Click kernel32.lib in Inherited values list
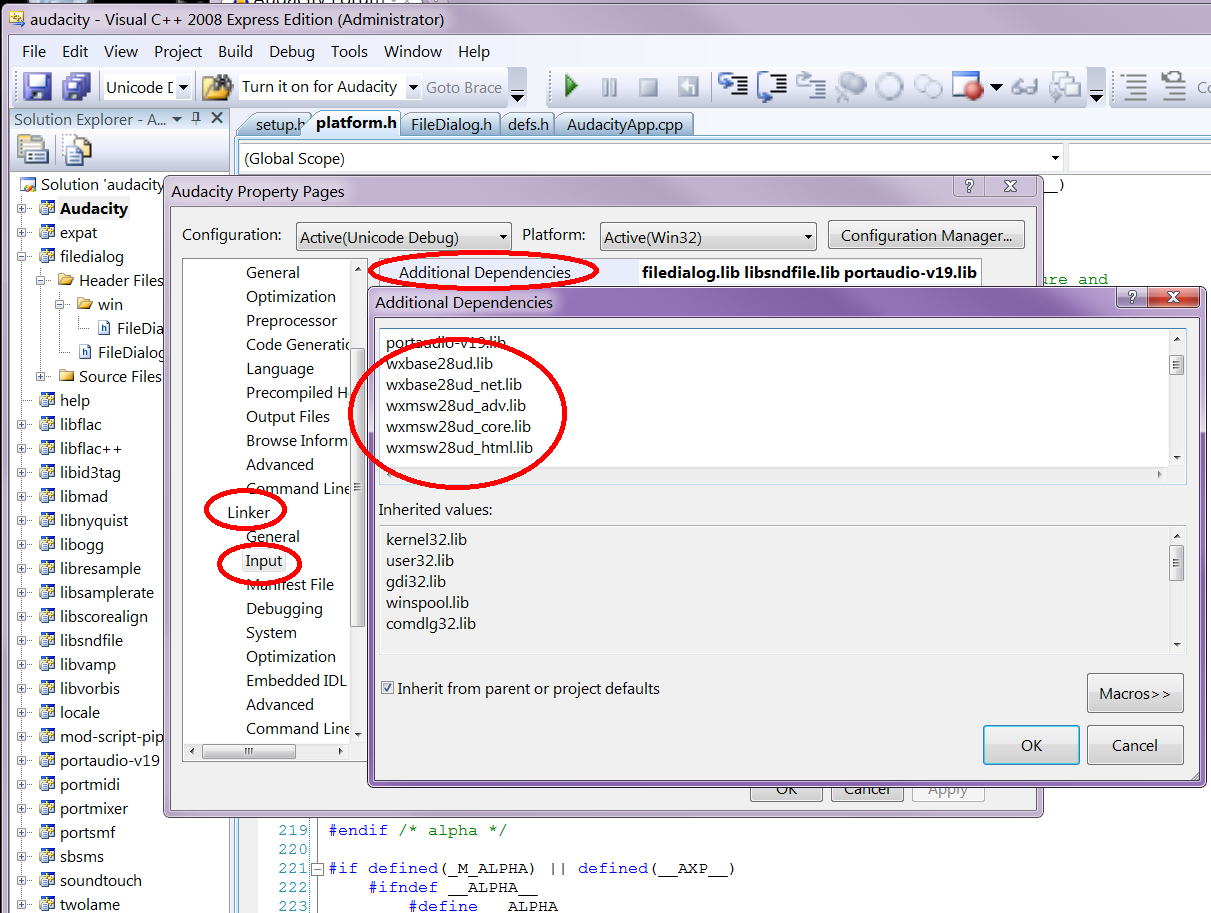Image resolution: width=1211 pixels, height=913 pixels. tap(426, 539)
